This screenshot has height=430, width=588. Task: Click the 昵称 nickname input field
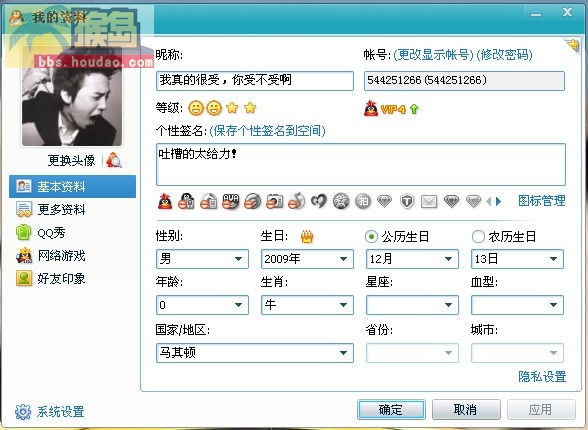pos(255,81)
